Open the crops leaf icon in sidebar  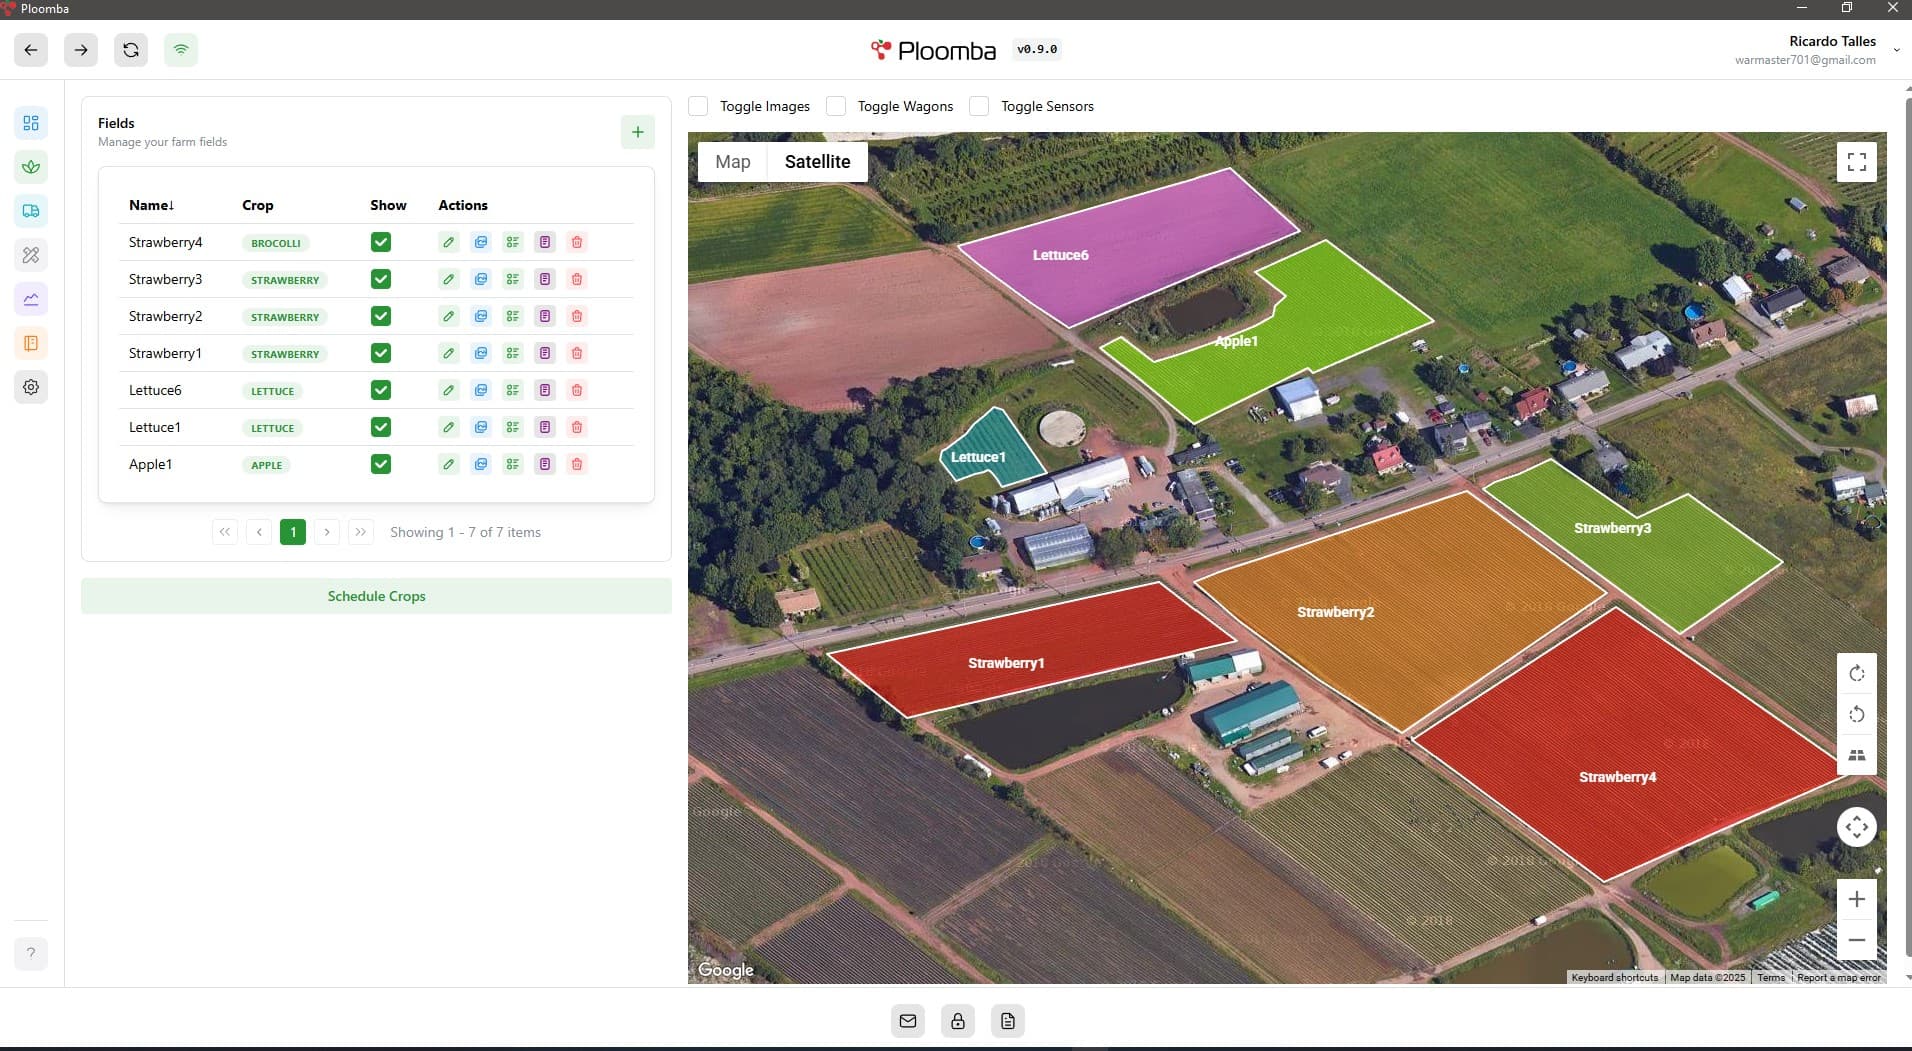tap(31, 167)
